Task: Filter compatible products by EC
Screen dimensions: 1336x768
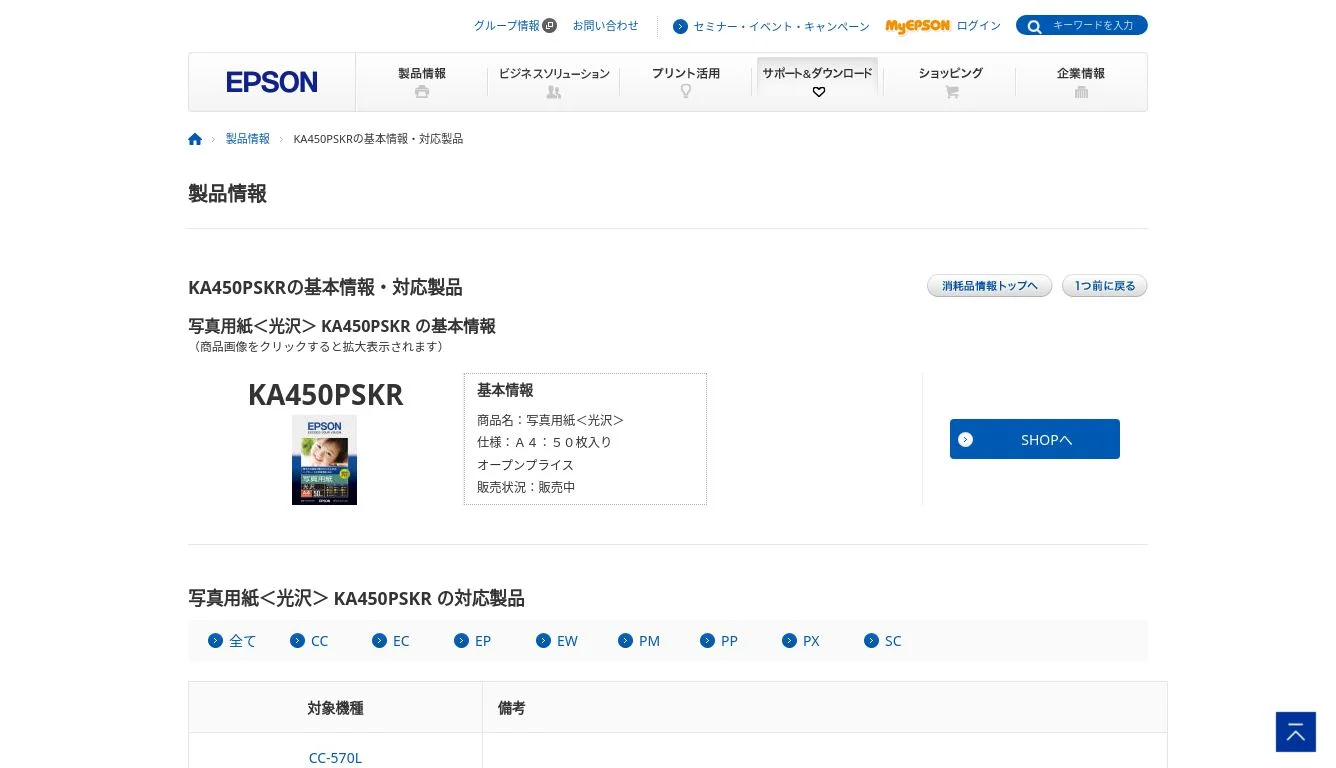Action: point(391,641)
